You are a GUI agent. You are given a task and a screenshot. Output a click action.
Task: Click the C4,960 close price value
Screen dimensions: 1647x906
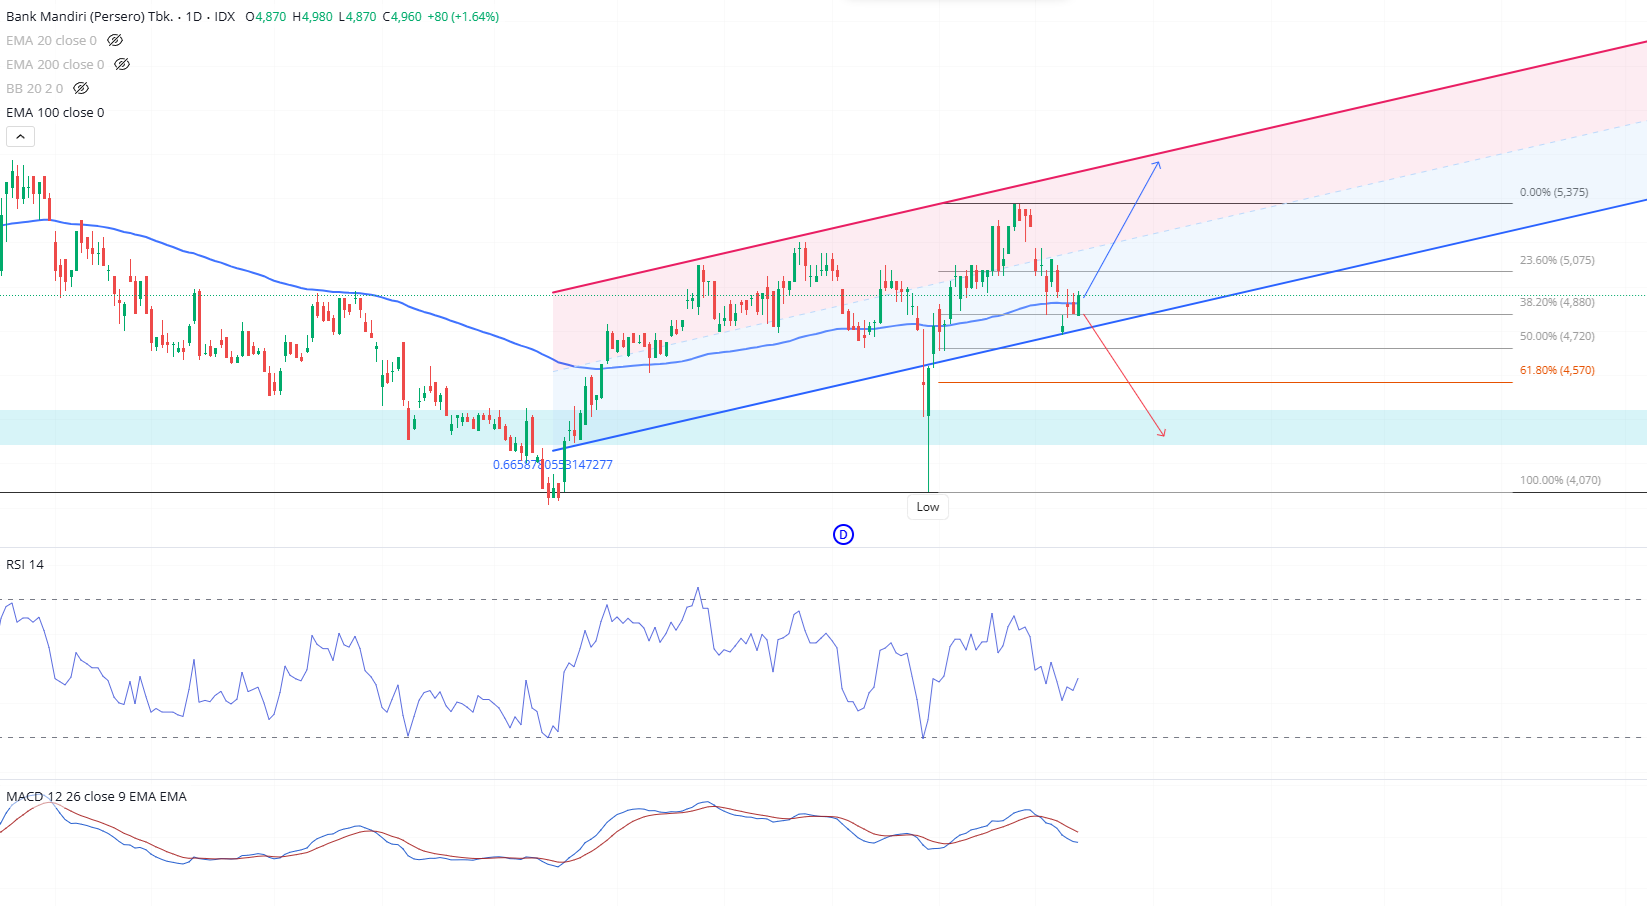pos(402,17)
